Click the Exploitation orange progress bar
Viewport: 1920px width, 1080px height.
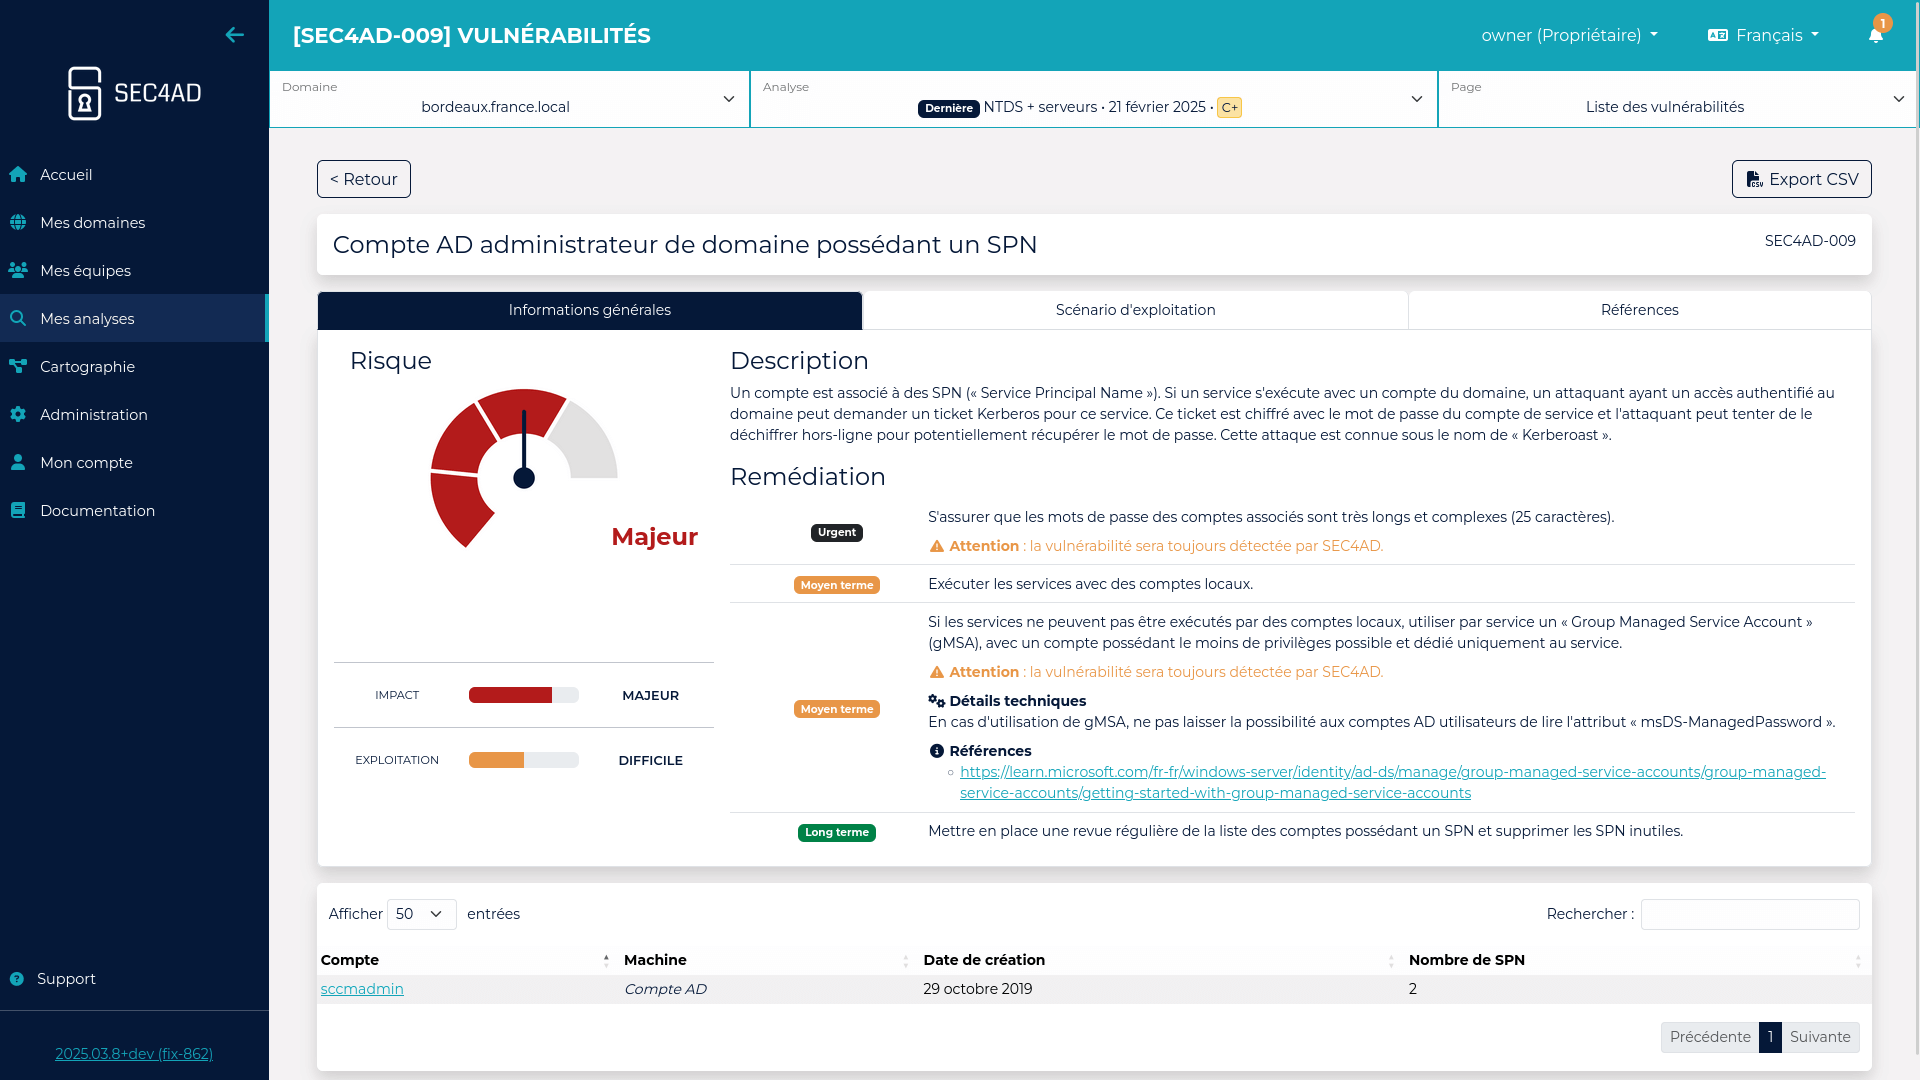click(524, 760)
